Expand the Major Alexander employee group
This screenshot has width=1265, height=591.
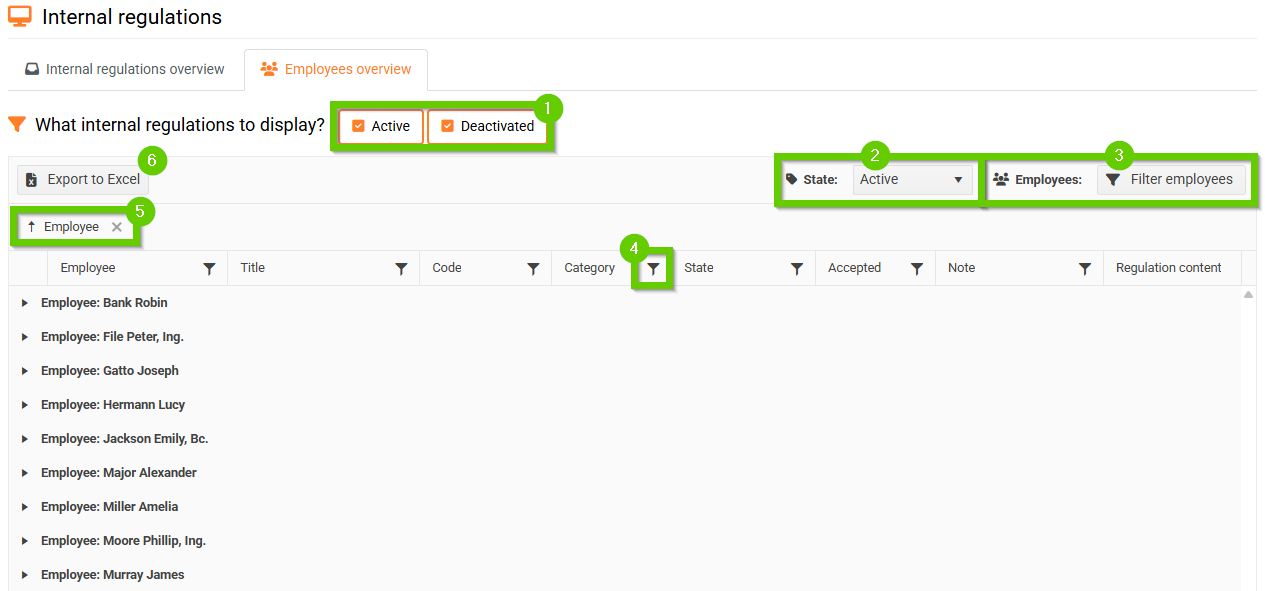click(25, 473)
